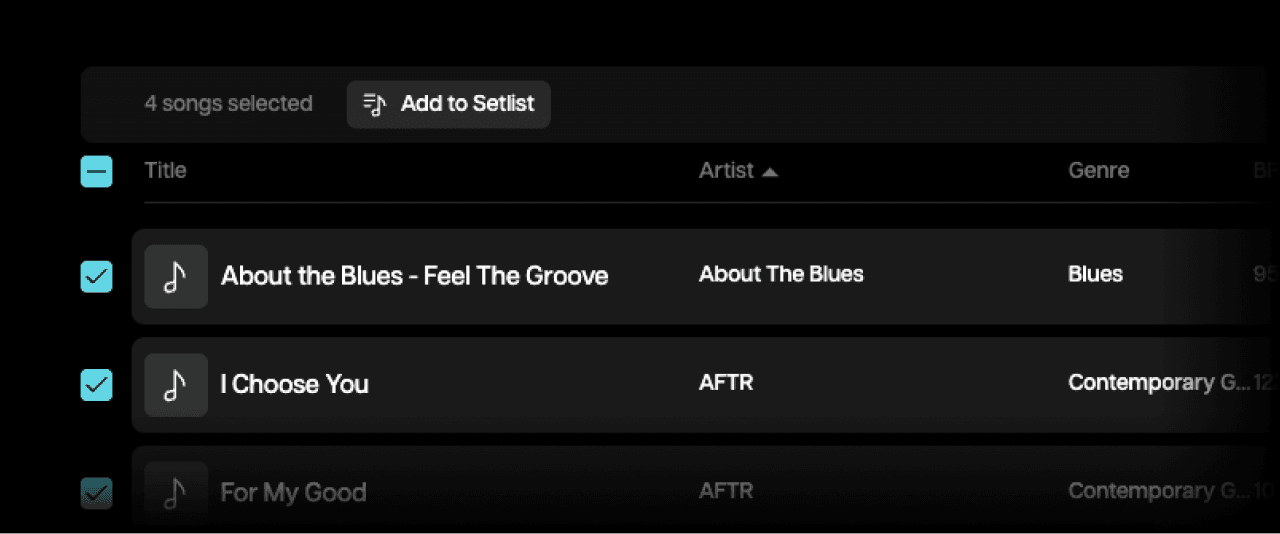Screen dimensions: 1280x534
Task: Uncheck the I Choose You checkbox
Action: [x=97, y=385]
